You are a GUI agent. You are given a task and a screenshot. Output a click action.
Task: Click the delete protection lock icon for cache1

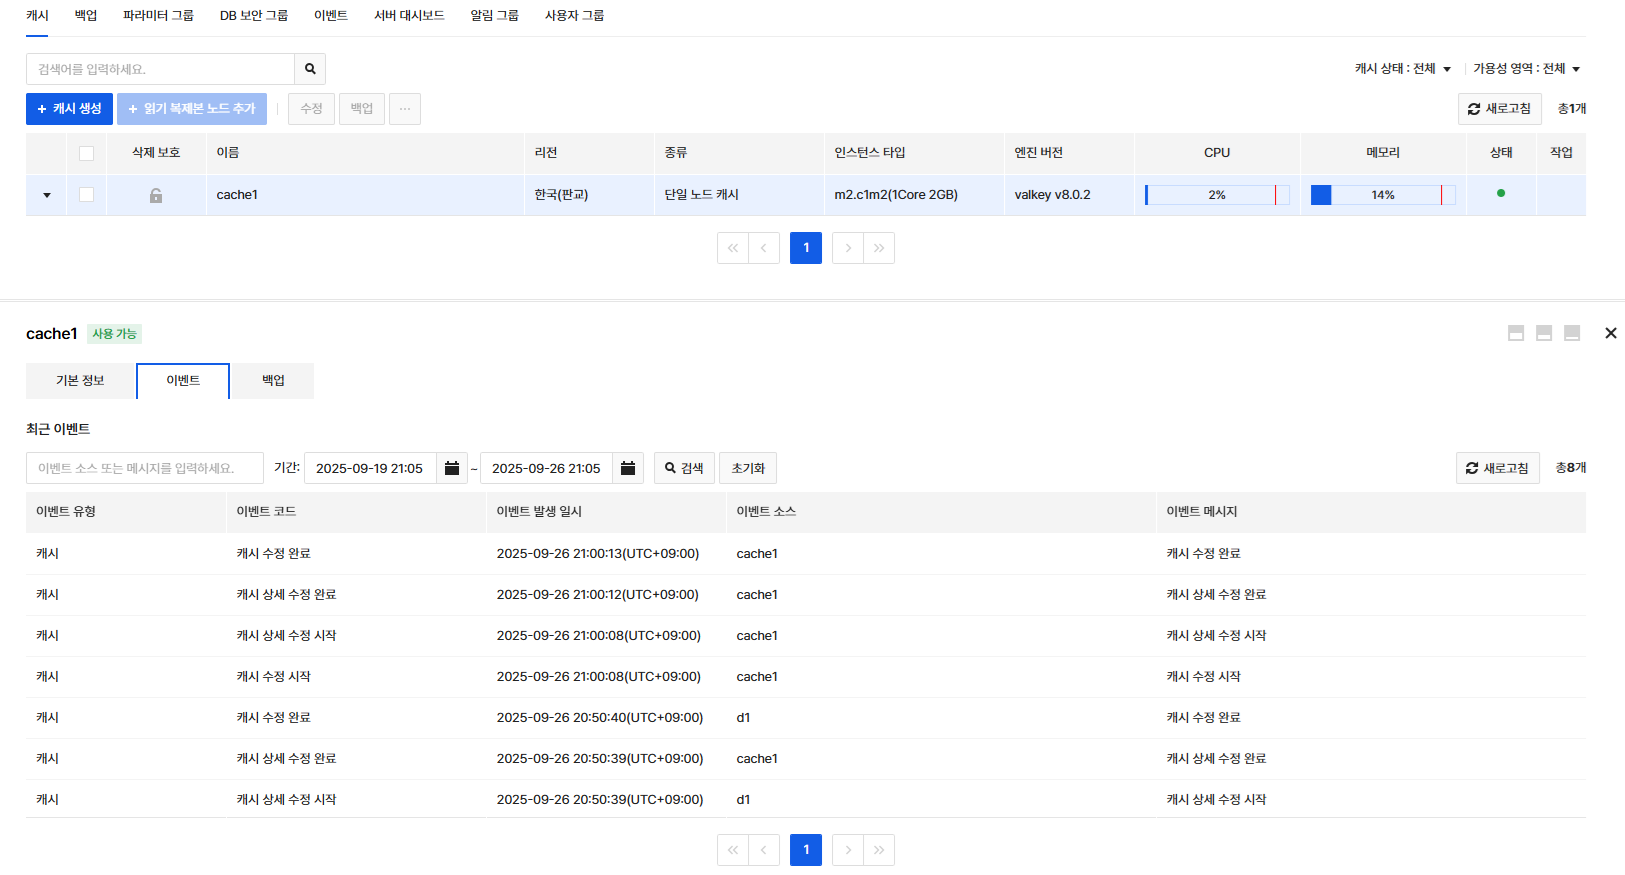point(156,196)
